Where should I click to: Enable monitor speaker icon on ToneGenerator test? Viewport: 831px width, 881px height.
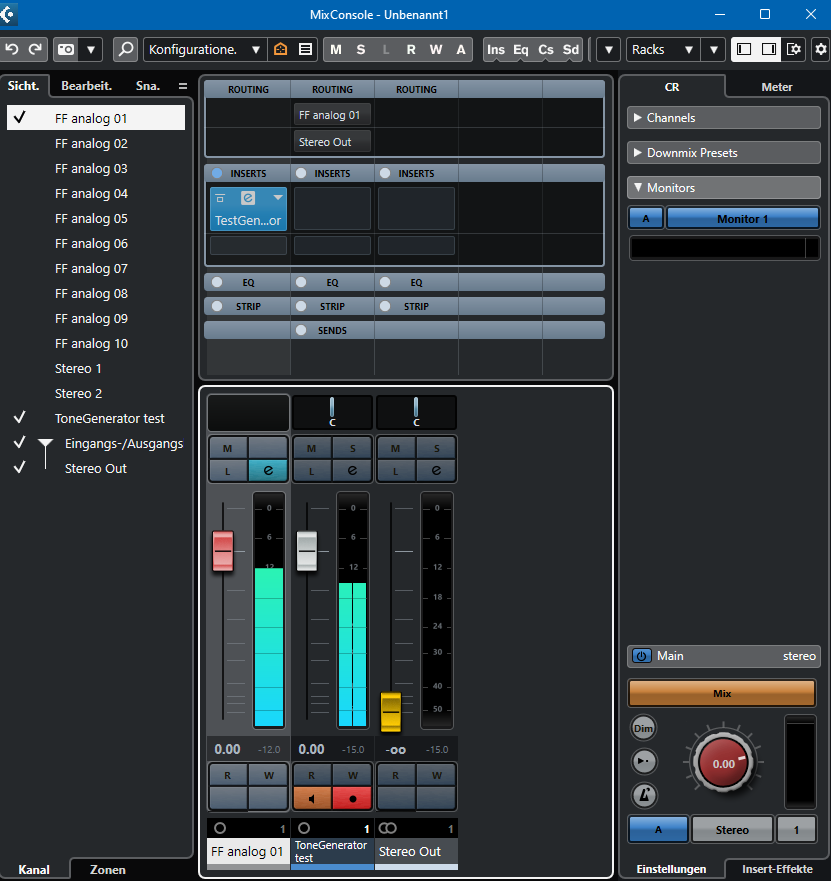tap(311, 798)
